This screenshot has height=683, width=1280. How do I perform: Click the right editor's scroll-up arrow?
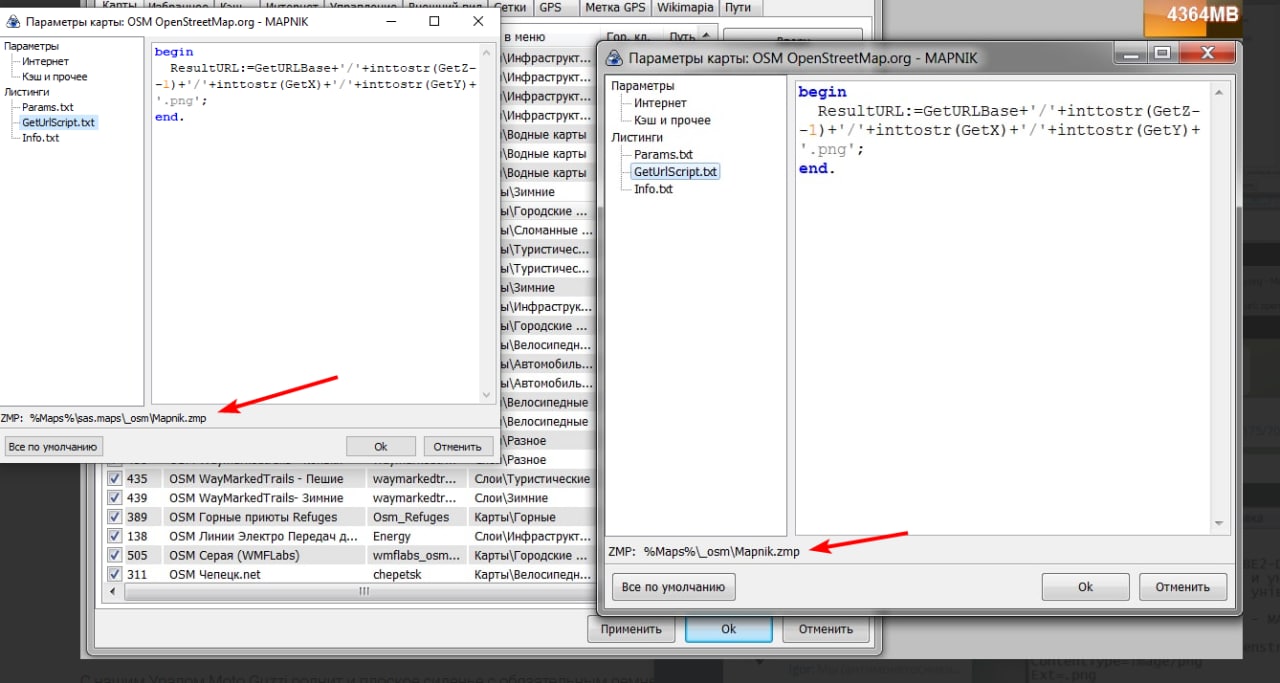(1219, 92)
